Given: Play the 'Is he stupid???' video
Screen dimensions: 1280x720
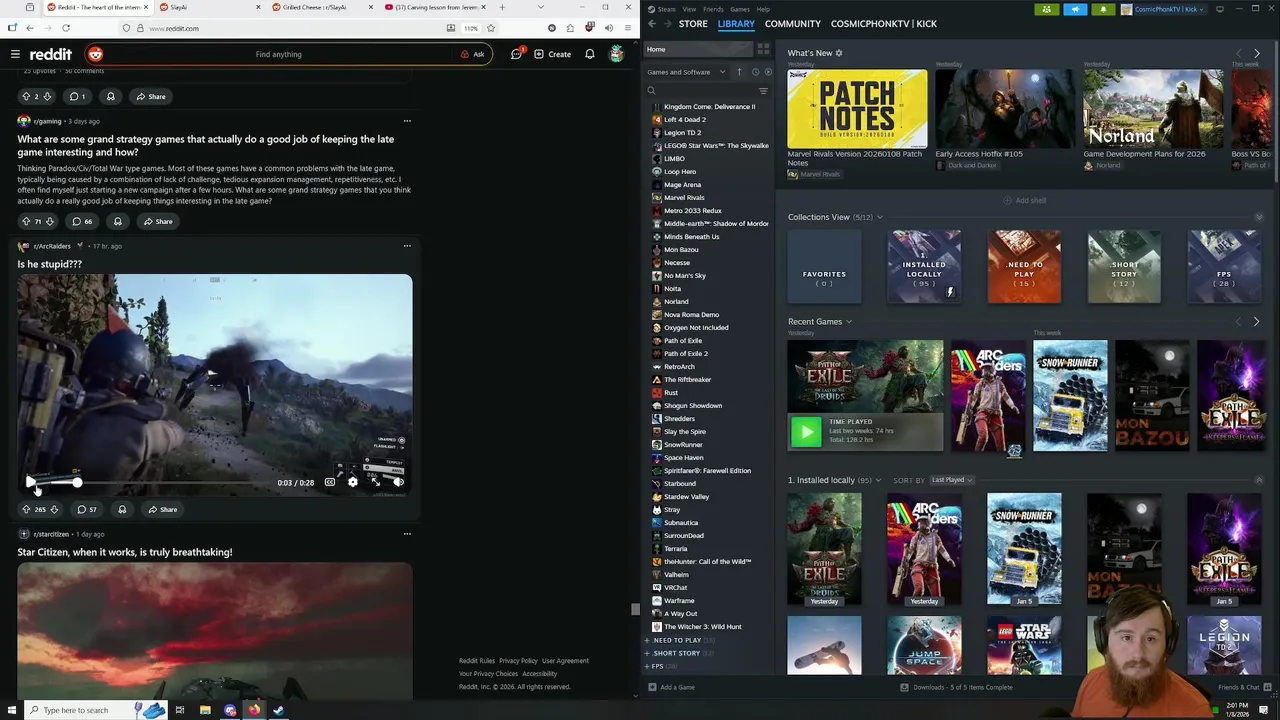Looking at the screenshot, I should coord(30,482).
